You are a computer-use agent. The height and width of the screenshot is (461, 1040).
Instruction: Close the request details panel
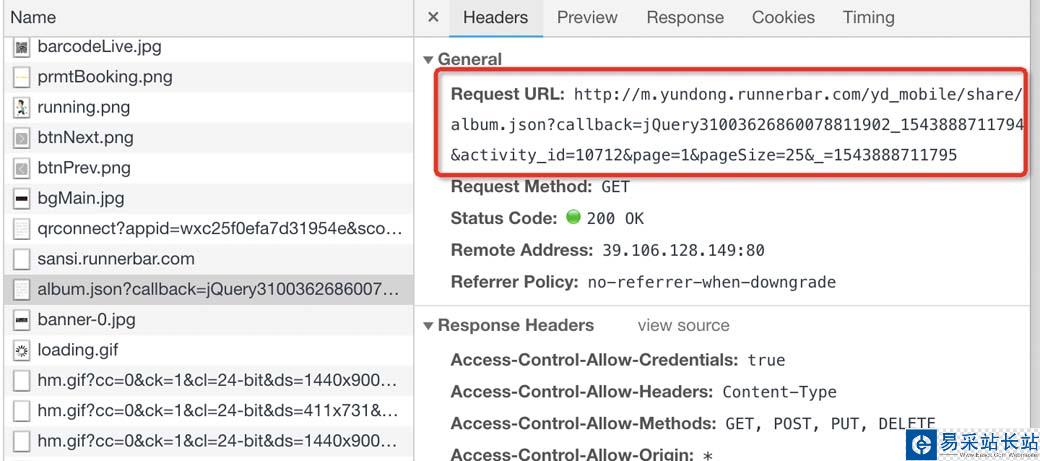(x=433, y=17)
